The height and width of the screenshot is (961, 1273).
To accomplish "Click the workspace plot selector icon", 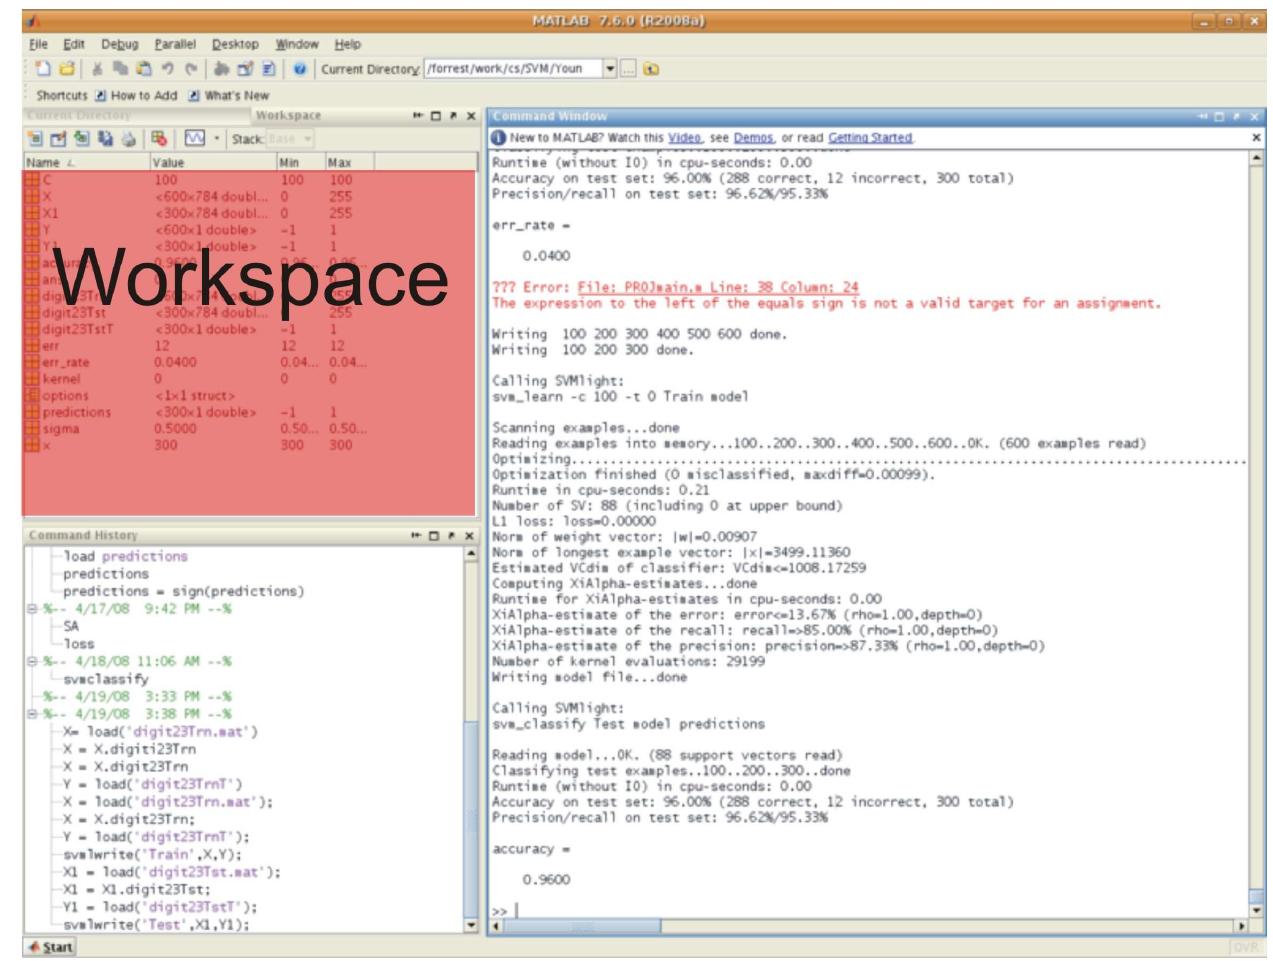I will coord(195,139).
